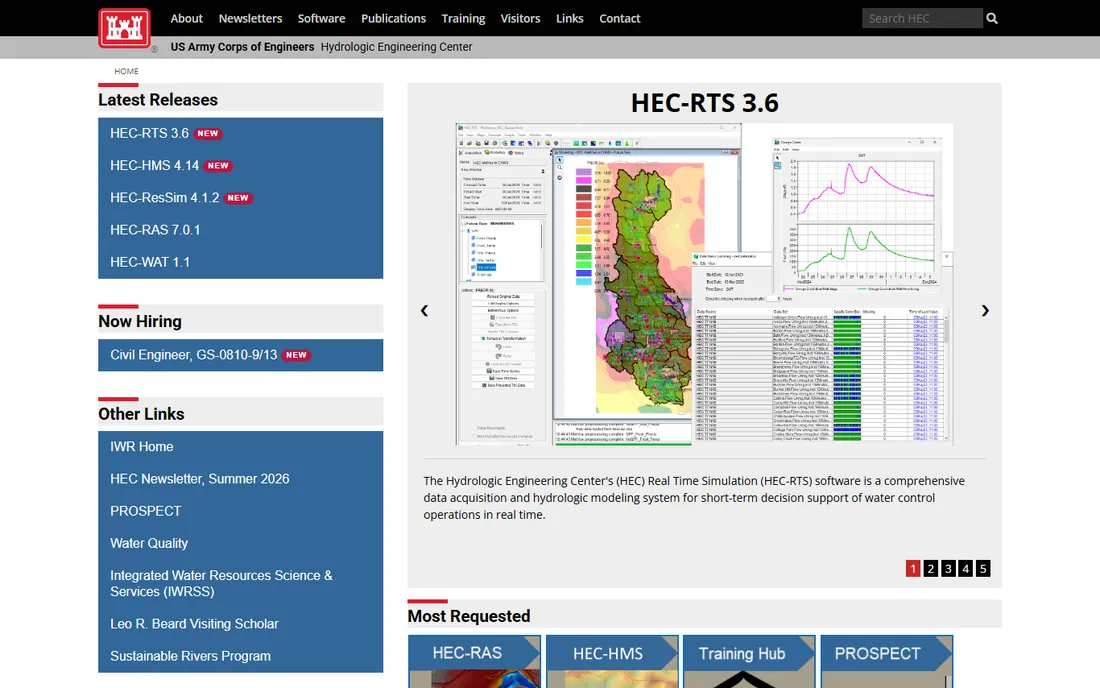
Task: Open the Links menu
Action: tap(570, 18)
